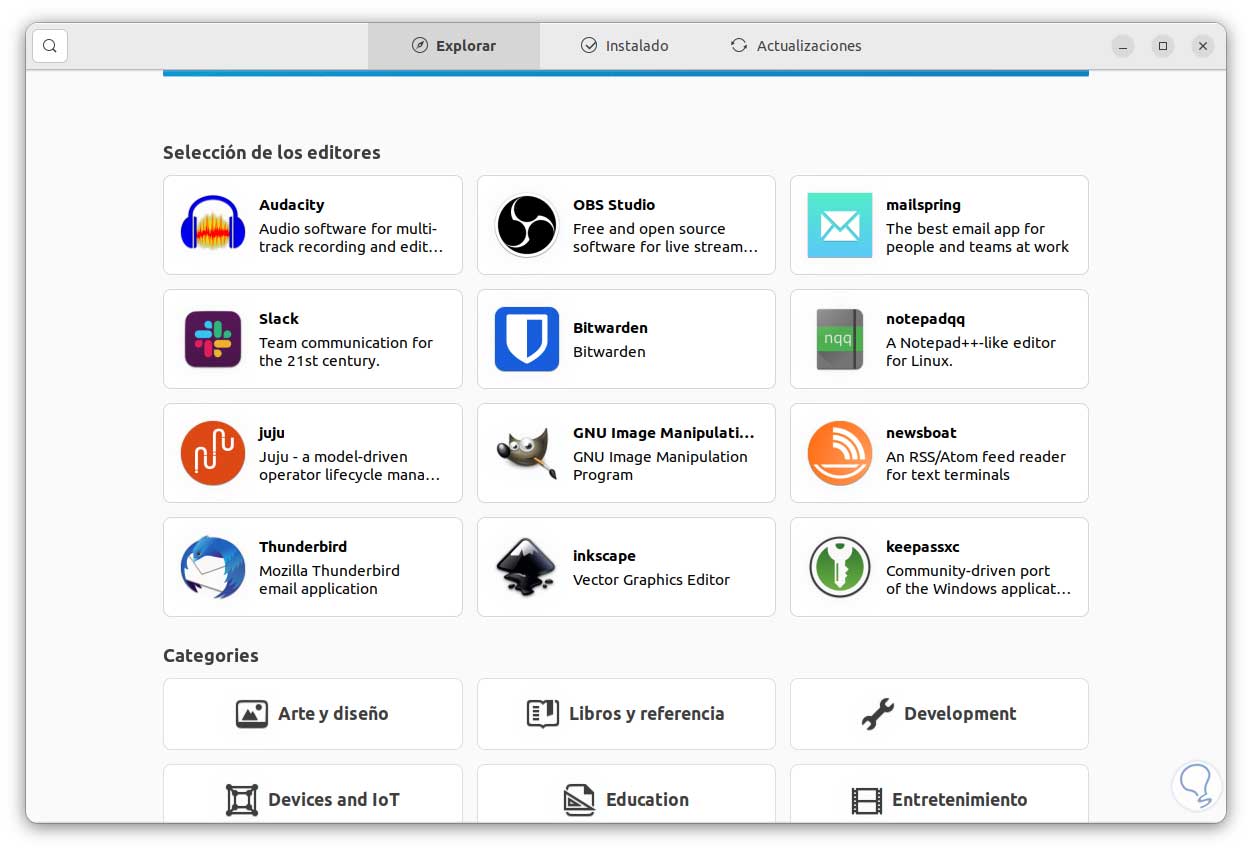Click the Entretenimiento film strip icon
The width and height of the screenshot is (1252, 852).
tap(867, 800)
